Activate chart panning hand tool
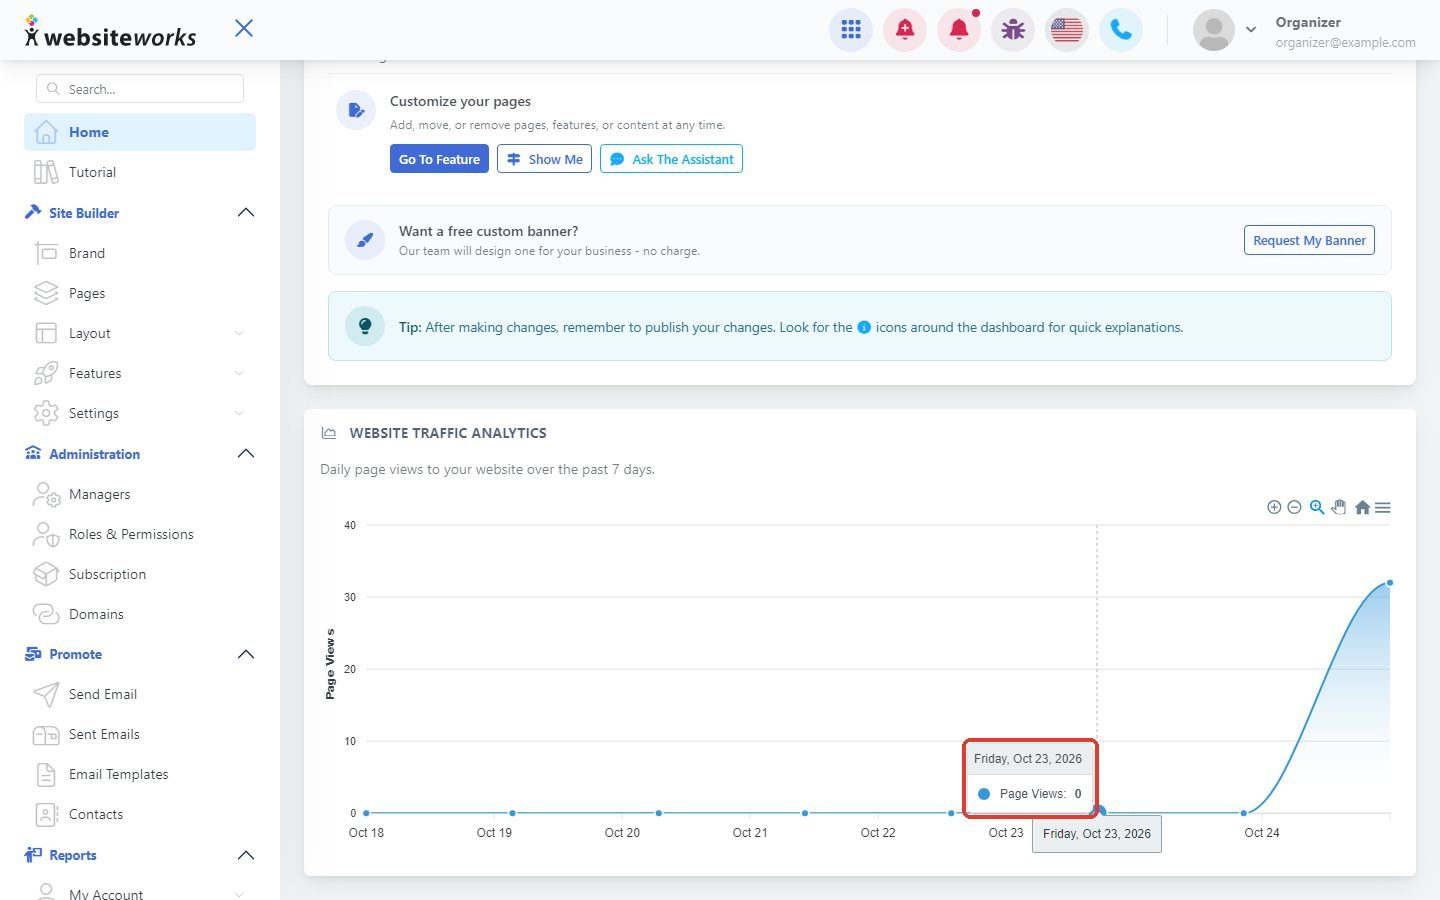This screenshot has height=900, width=1440. pyautogui.click(x=1339, y=507)
